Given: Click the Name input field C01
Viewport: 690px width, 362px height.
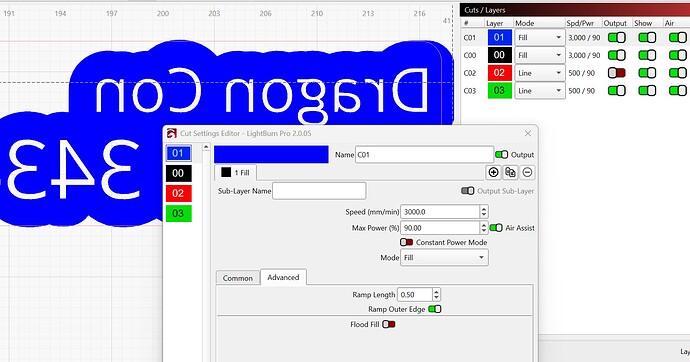Looking at the screenshot, I should (x=424, y=154).
